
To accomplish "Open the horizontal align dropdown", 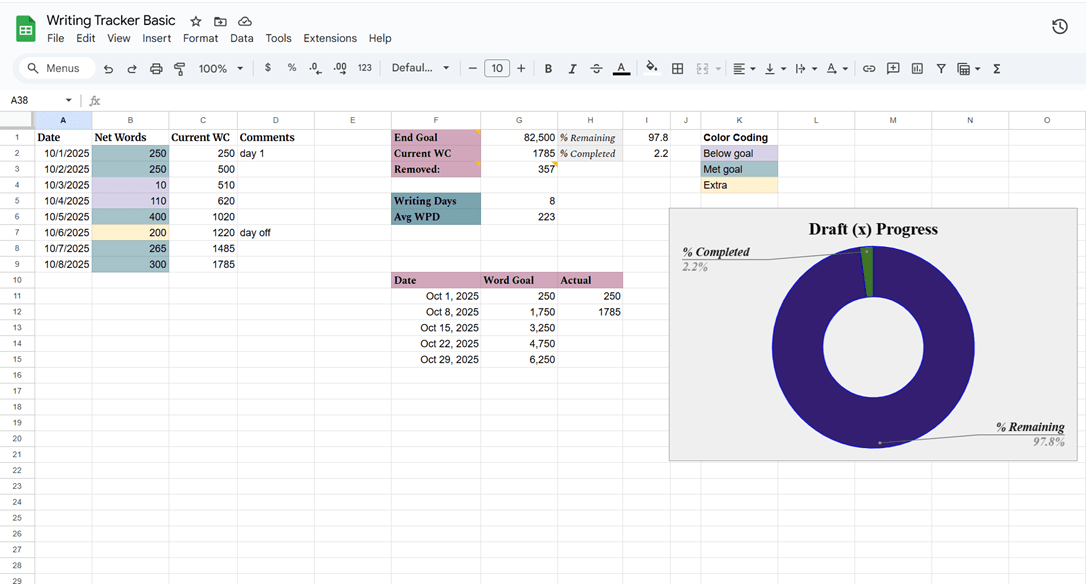I will click(743, 69).
